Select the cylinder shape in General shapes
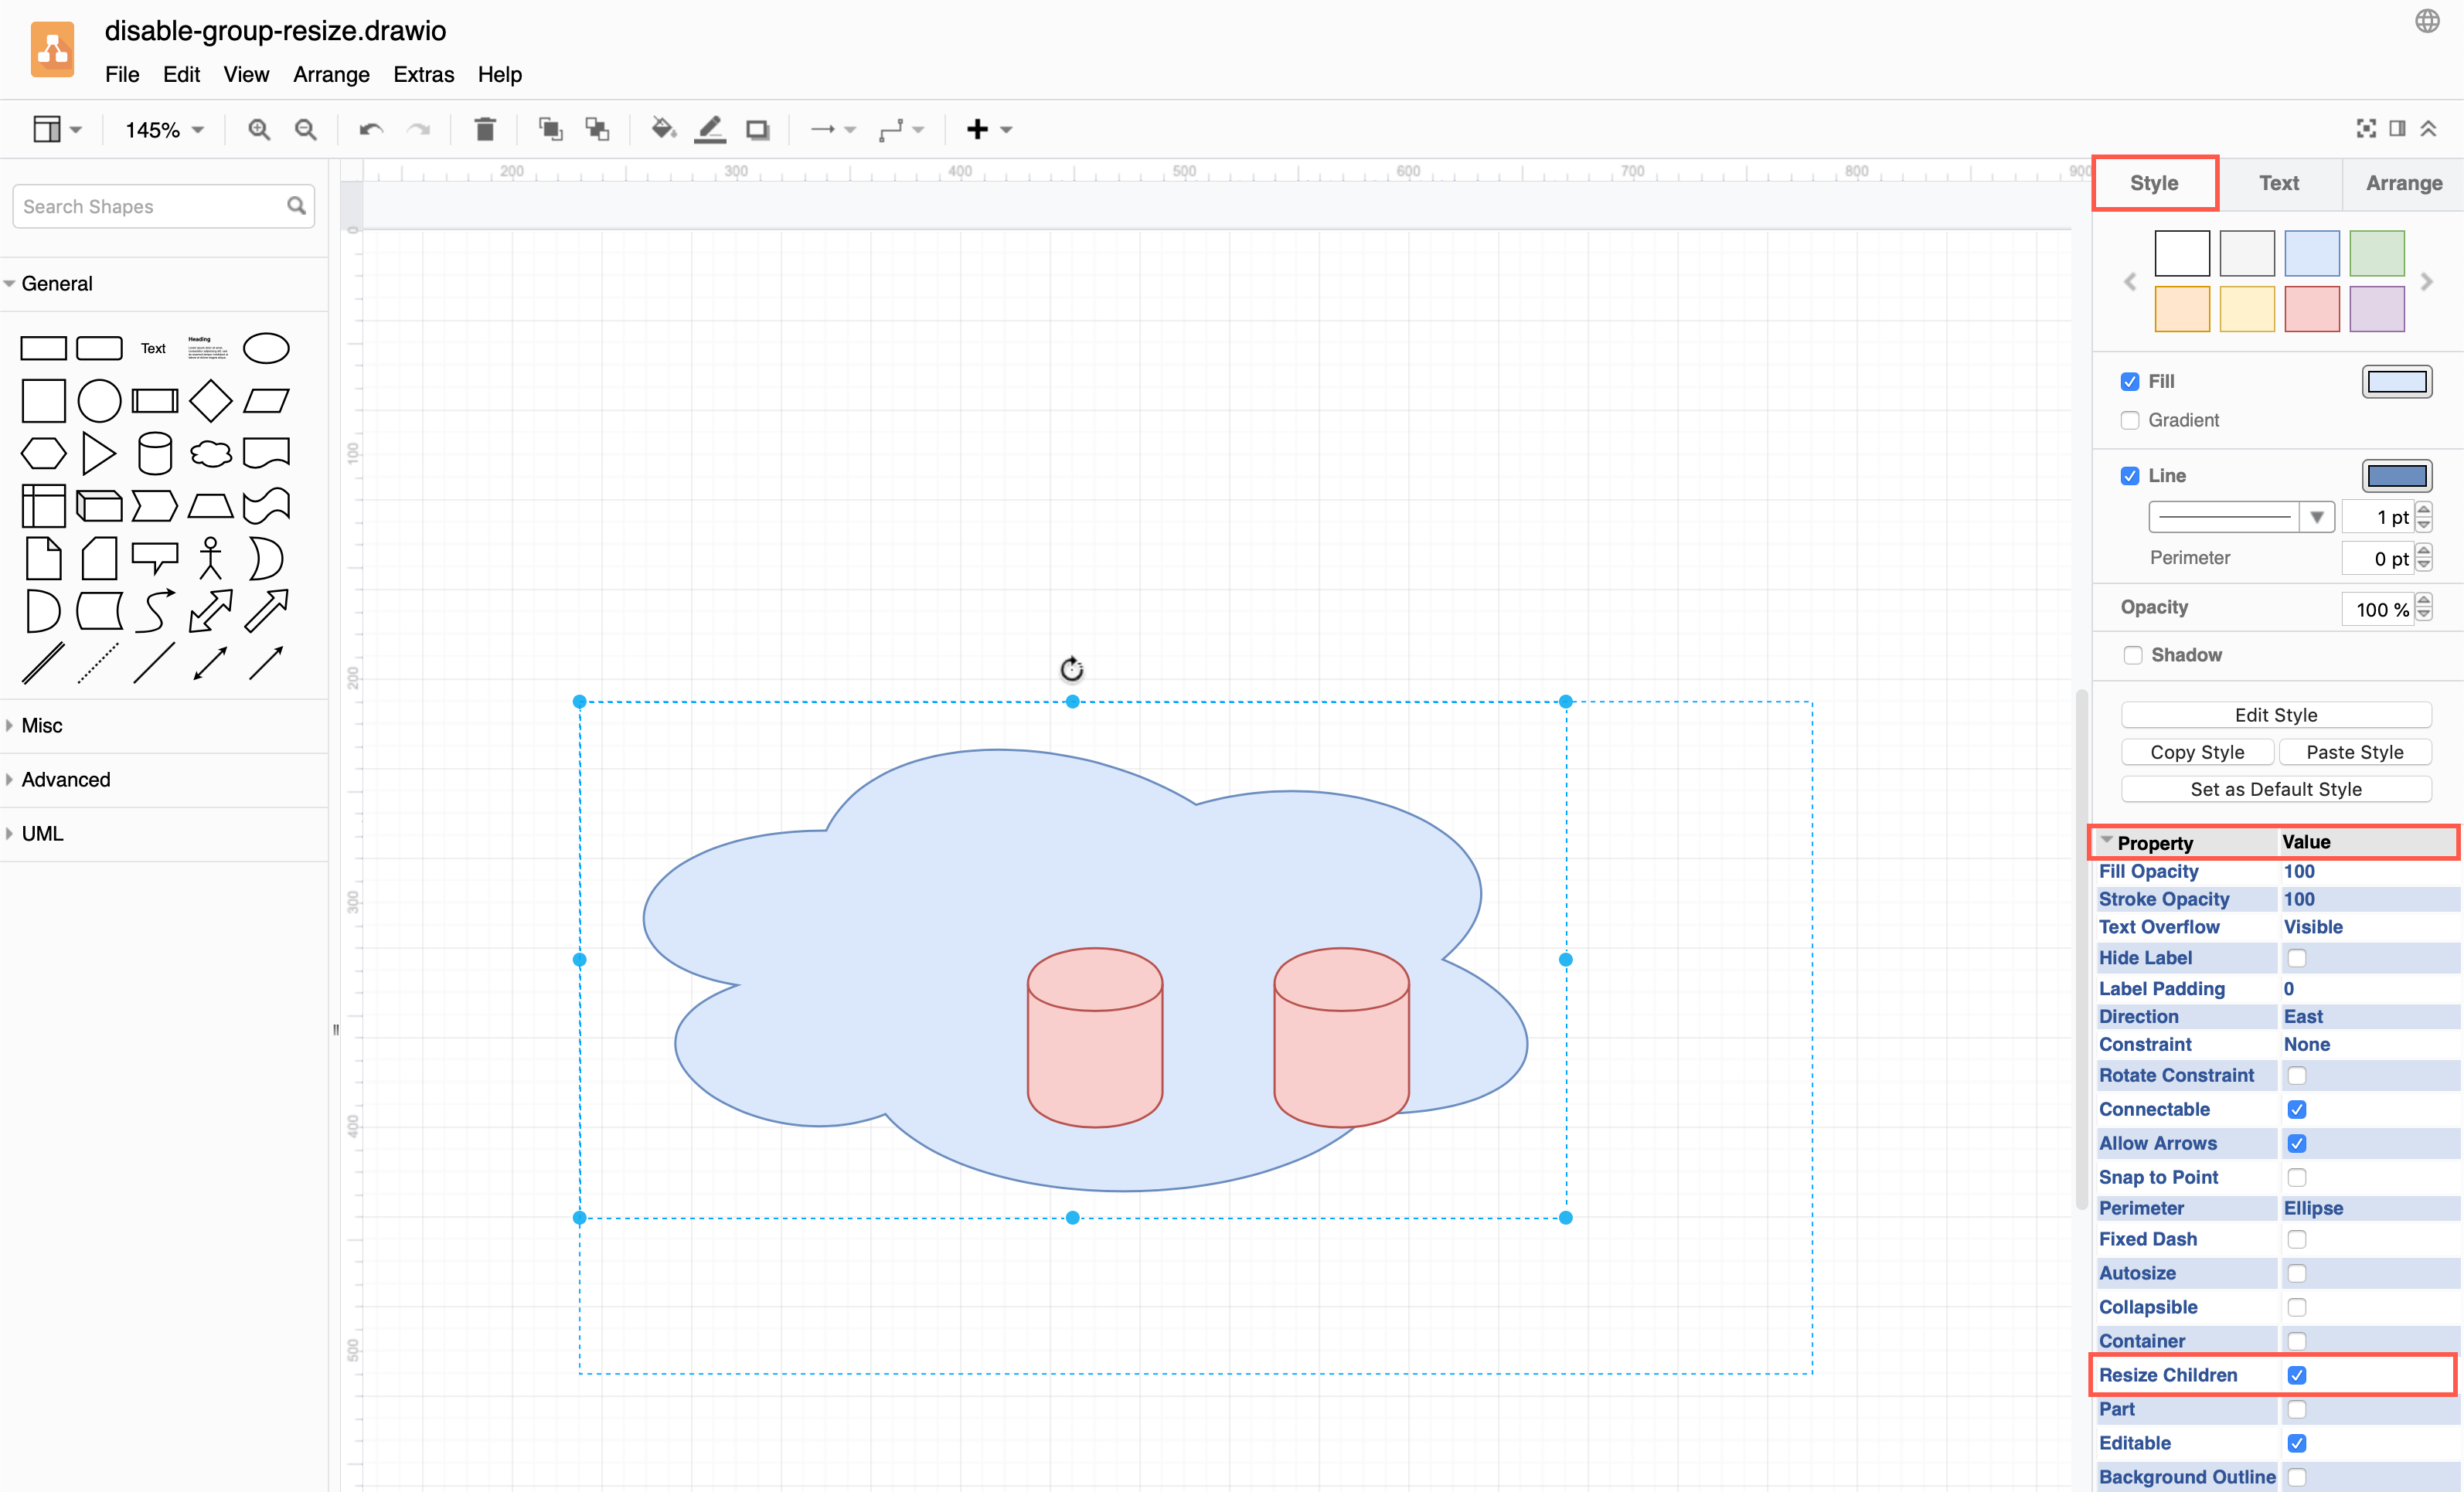This screenshot has height=1492, width=2464. pyautogui.click(x=155, y=452)
